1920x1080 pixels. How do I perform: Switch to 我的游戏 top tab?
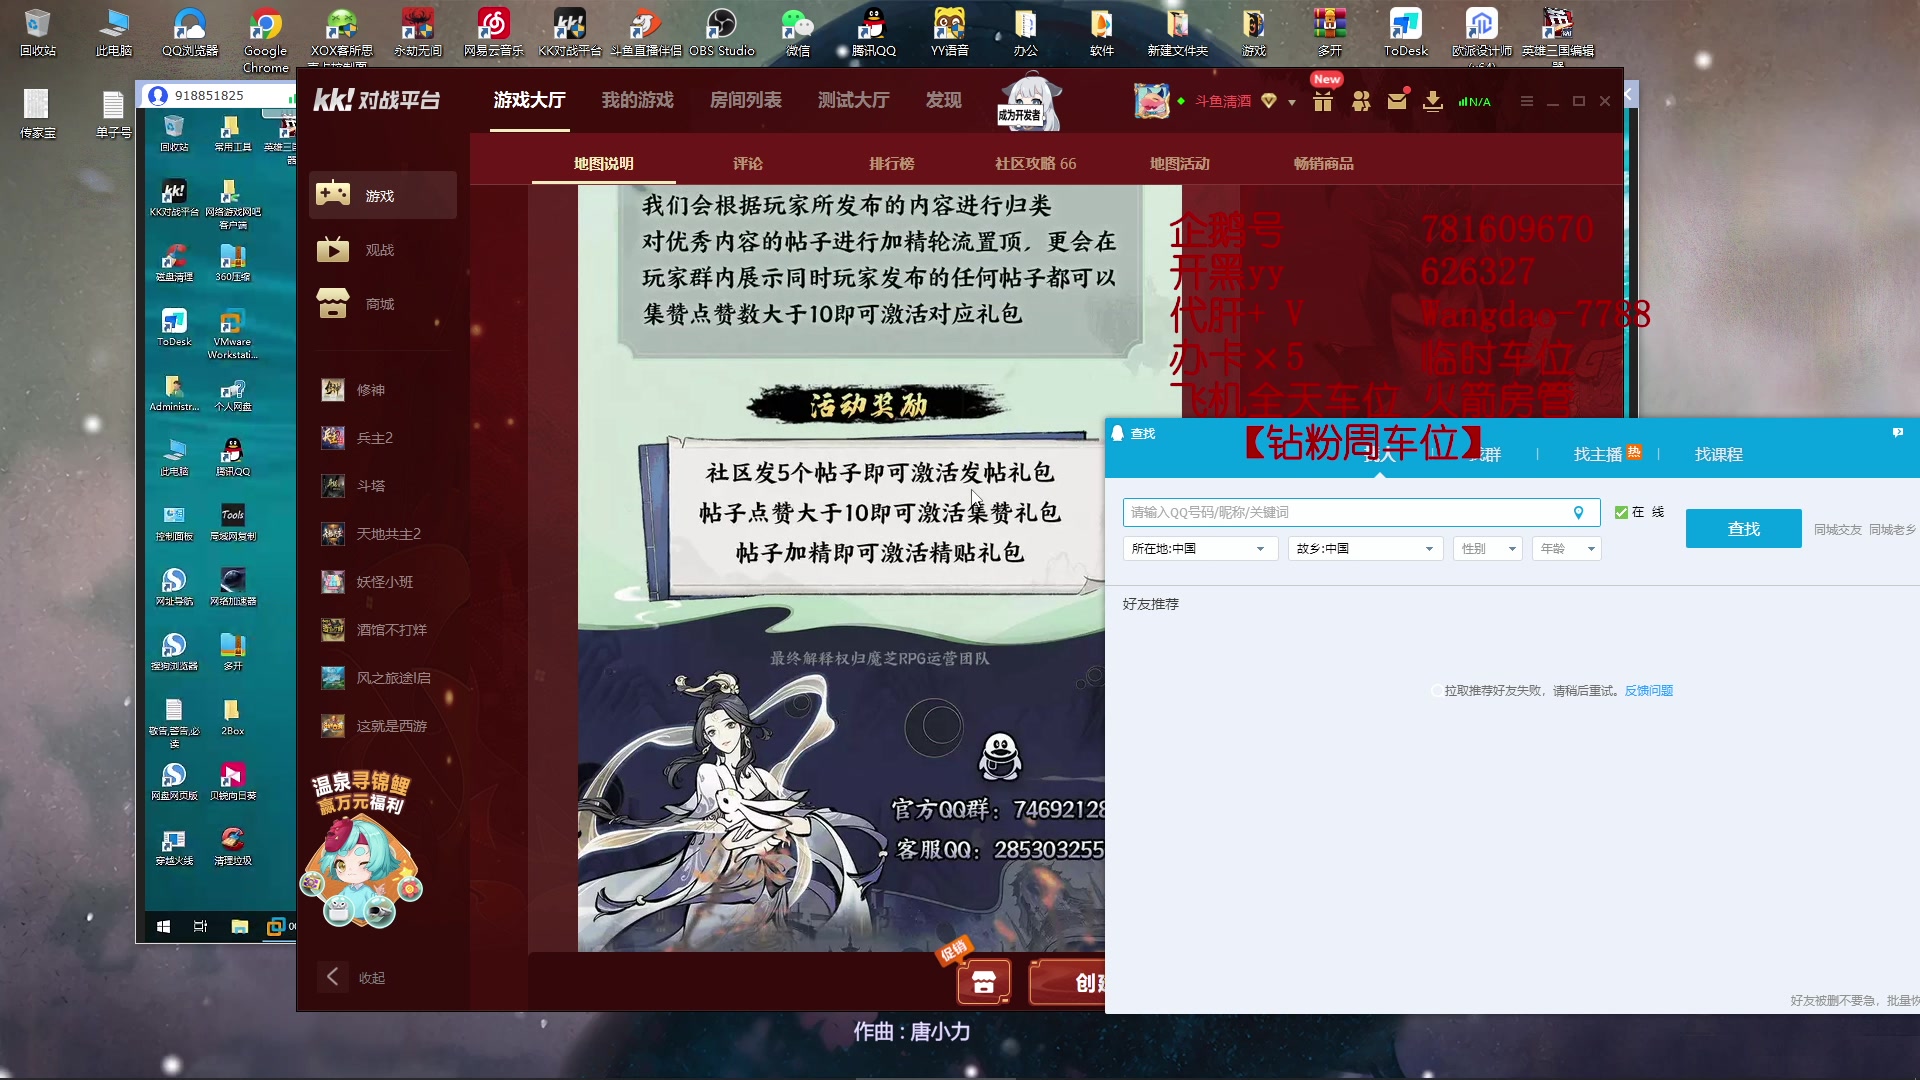(637, 100)
